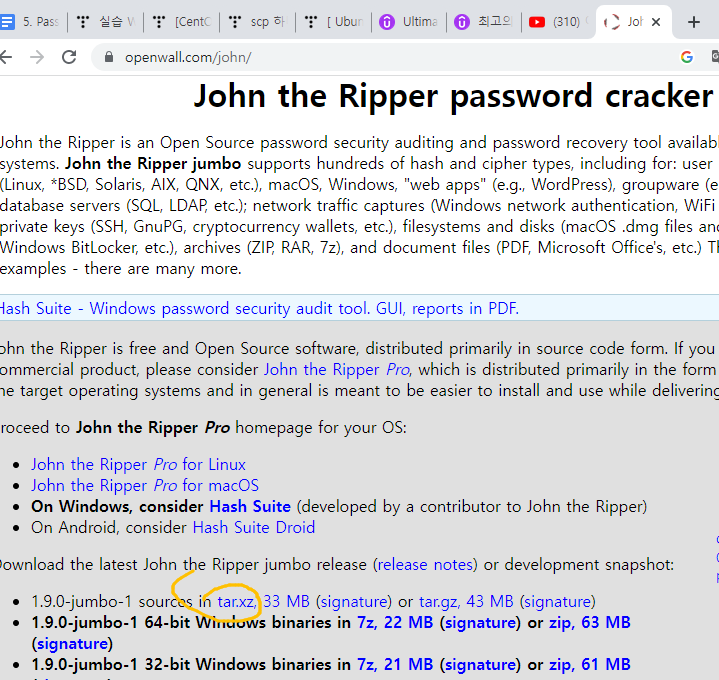Viewport: 719px width, 680px height.
Task: Switch to the 'Ultima' tab
Action: click(409, 22)
